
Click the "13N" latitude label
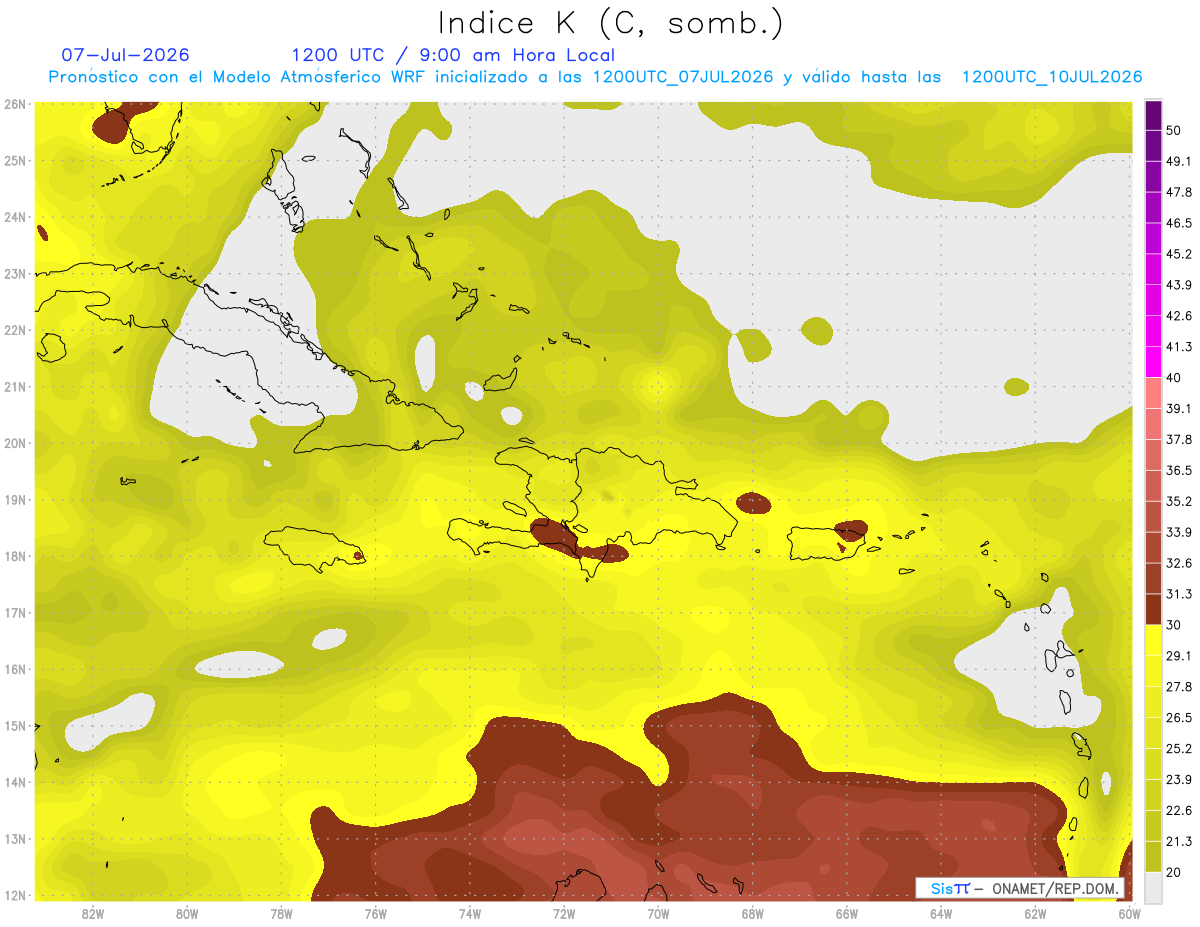pos(15,838)
